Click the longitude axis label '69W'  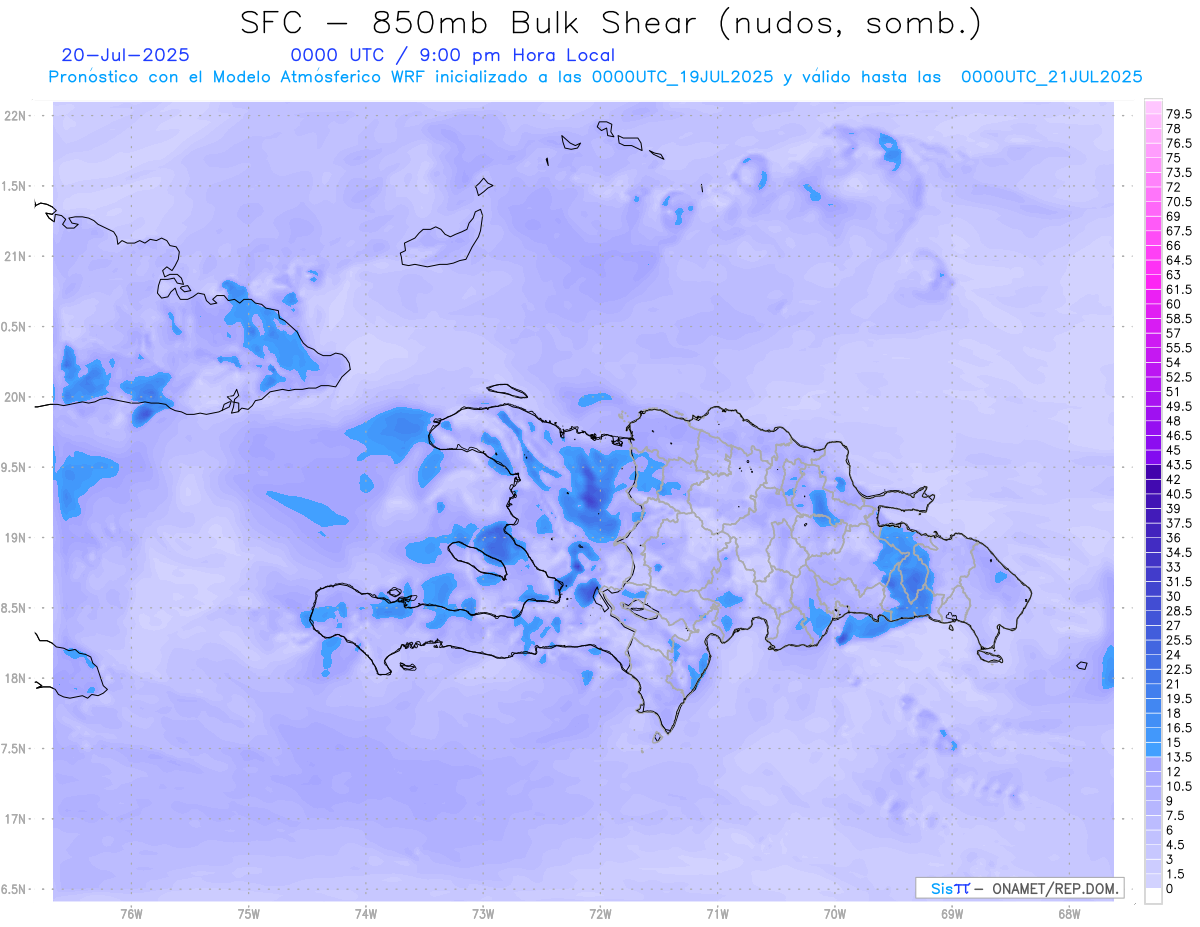click(952, 914)
